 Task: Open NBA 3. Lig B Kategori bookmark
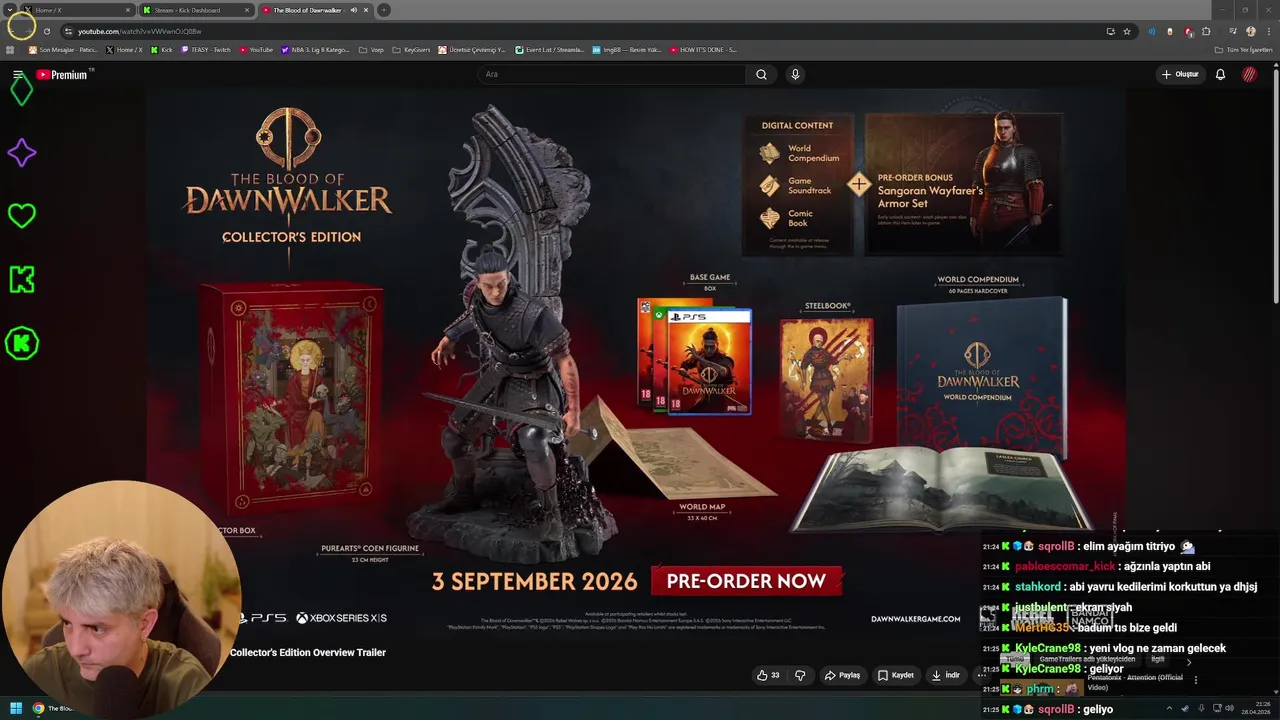(315, 49)
